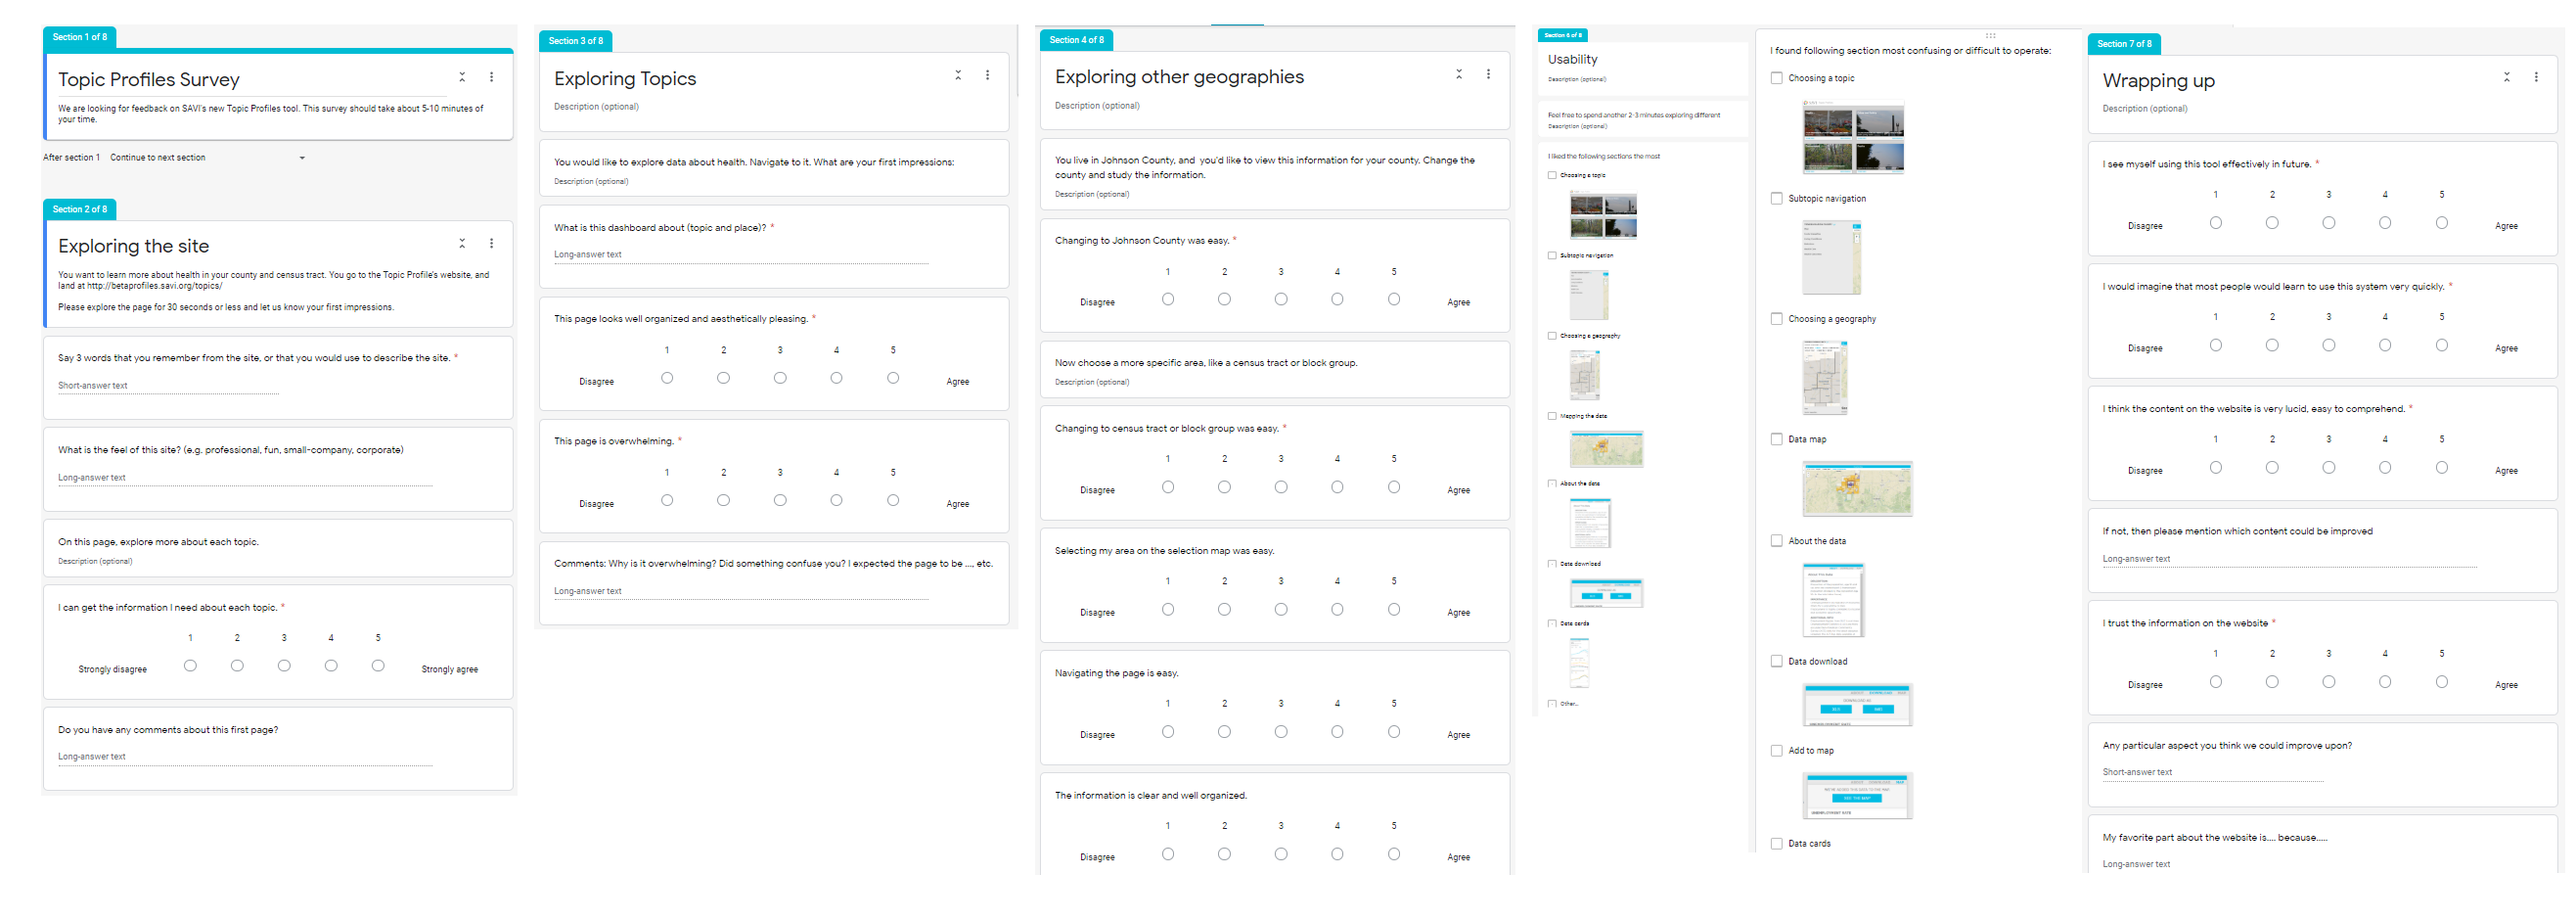The height and width of the screenshot is (920, 2576).
Task: Select the Section 2 of 8 tab
Action: (80, 209)
